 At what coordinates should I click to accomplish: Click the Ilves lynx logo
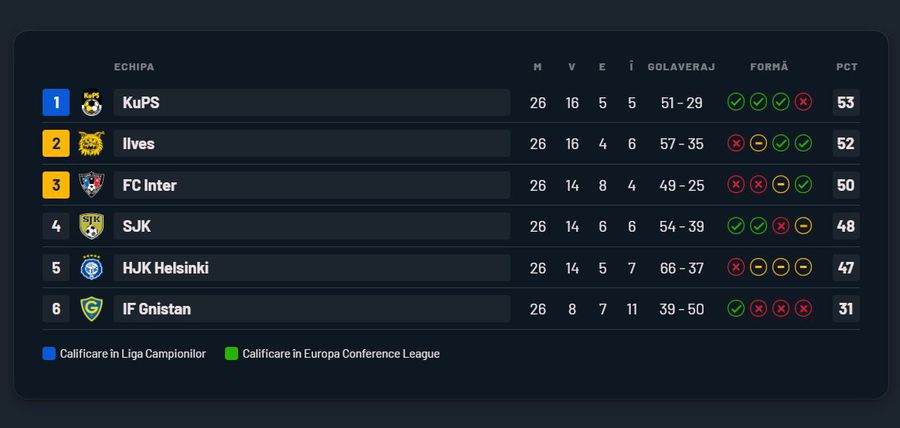[91, 144]
